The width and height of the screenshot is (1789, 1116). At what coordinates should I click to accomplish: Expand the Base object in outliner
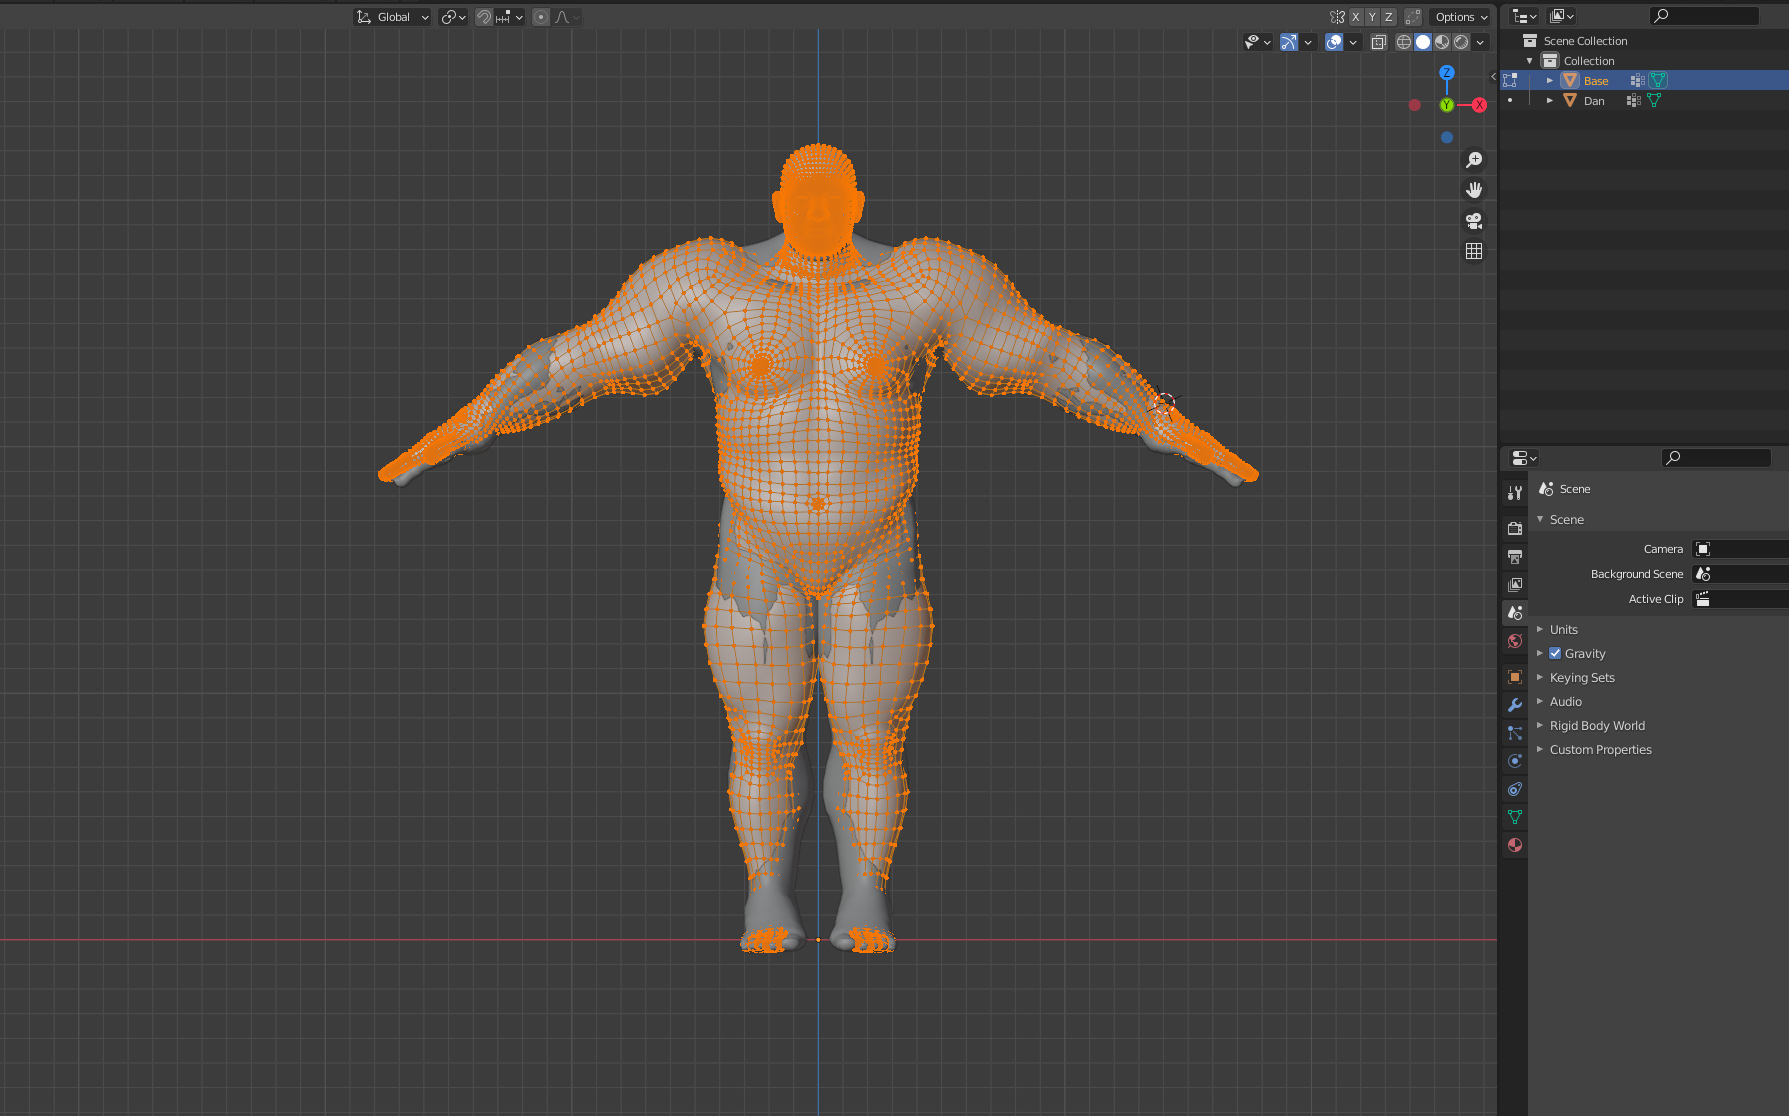(1550, 81)
